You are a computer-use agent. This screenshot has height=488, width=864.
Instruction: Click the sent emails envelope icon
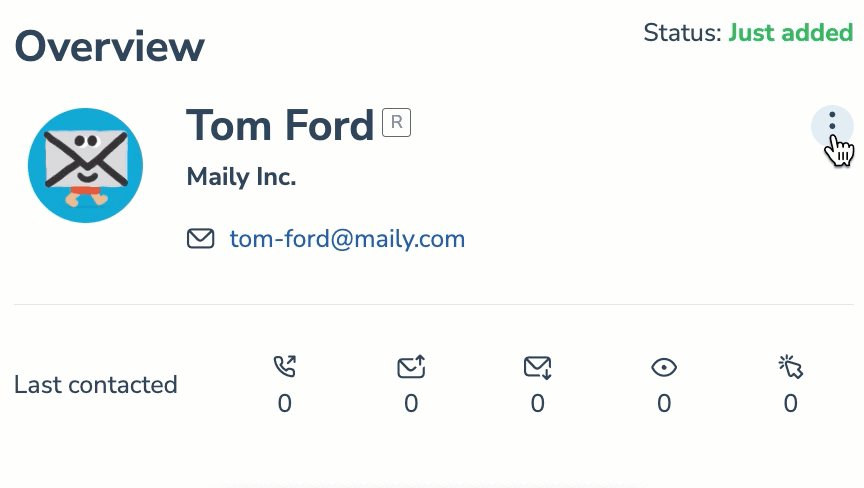(411, 367)
